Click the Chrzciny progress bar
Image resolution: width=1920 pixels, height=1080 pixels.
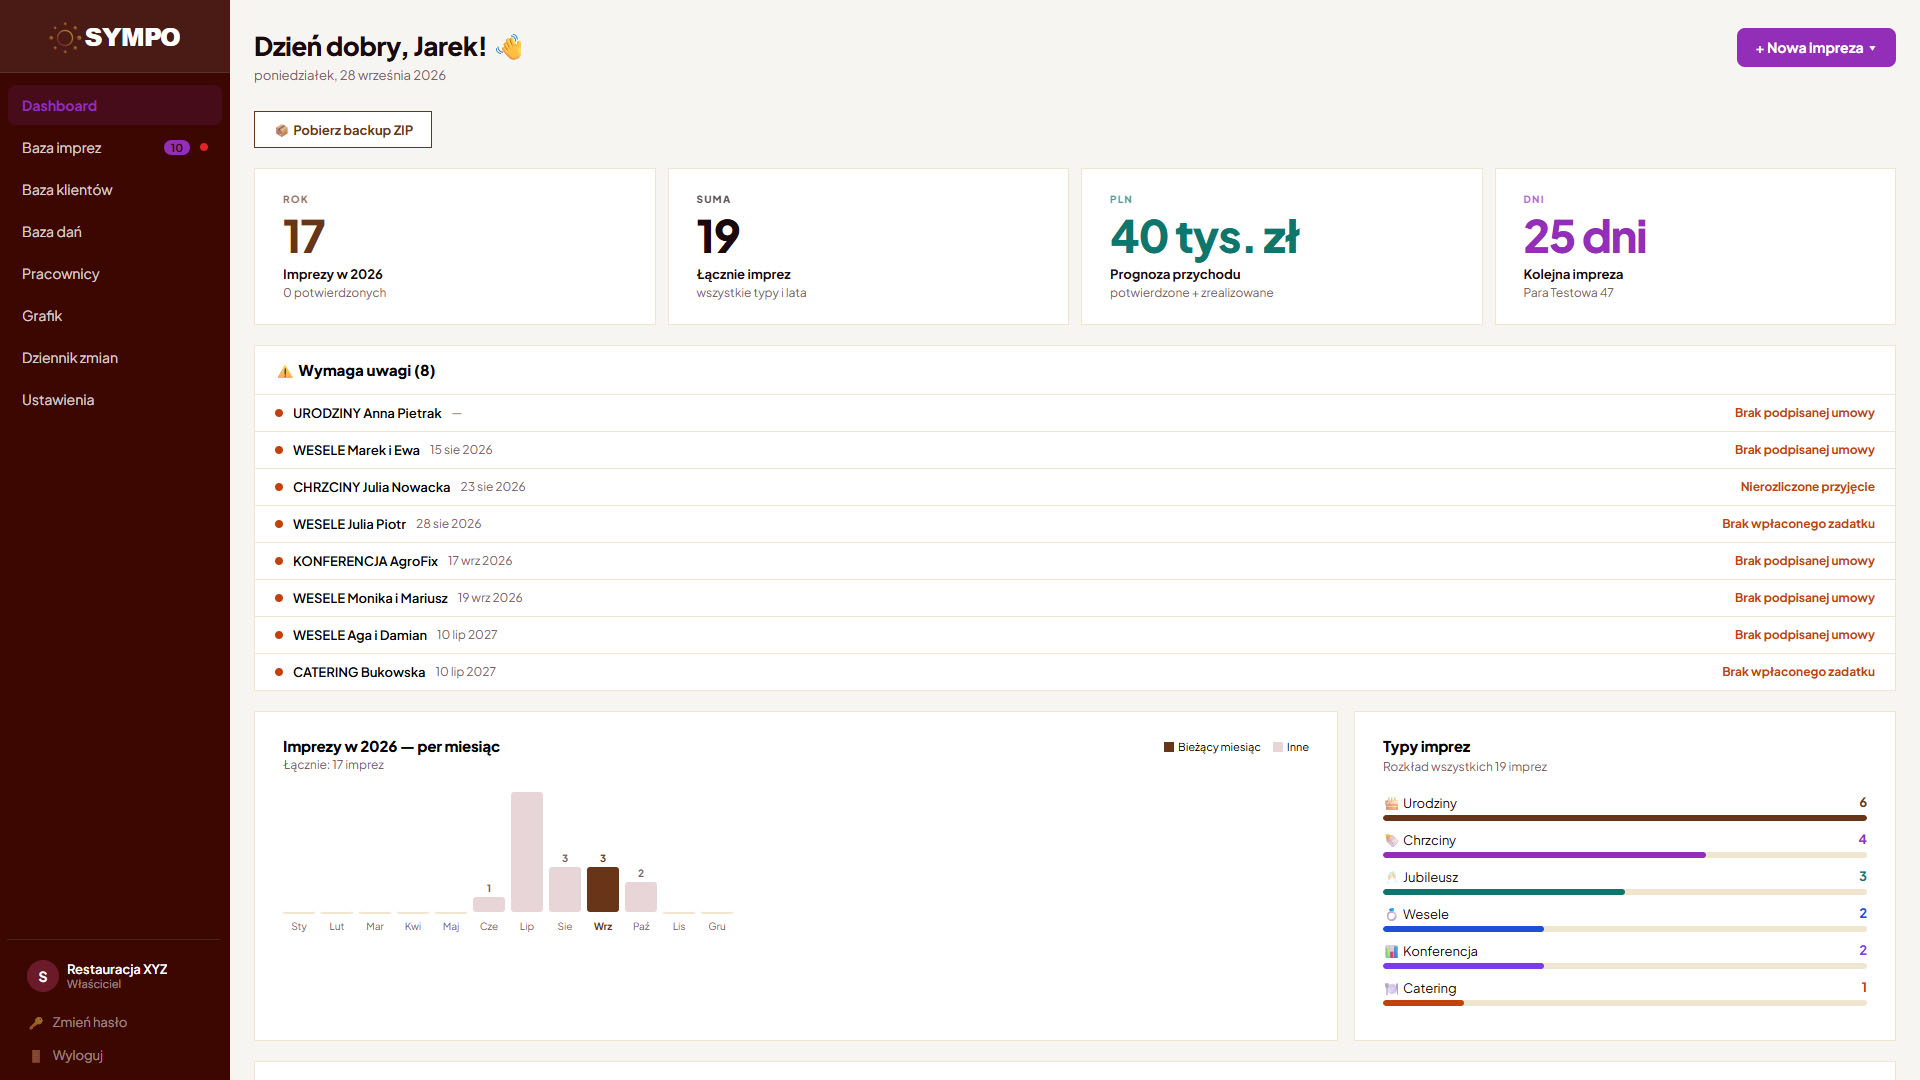tap(1625, 855)
